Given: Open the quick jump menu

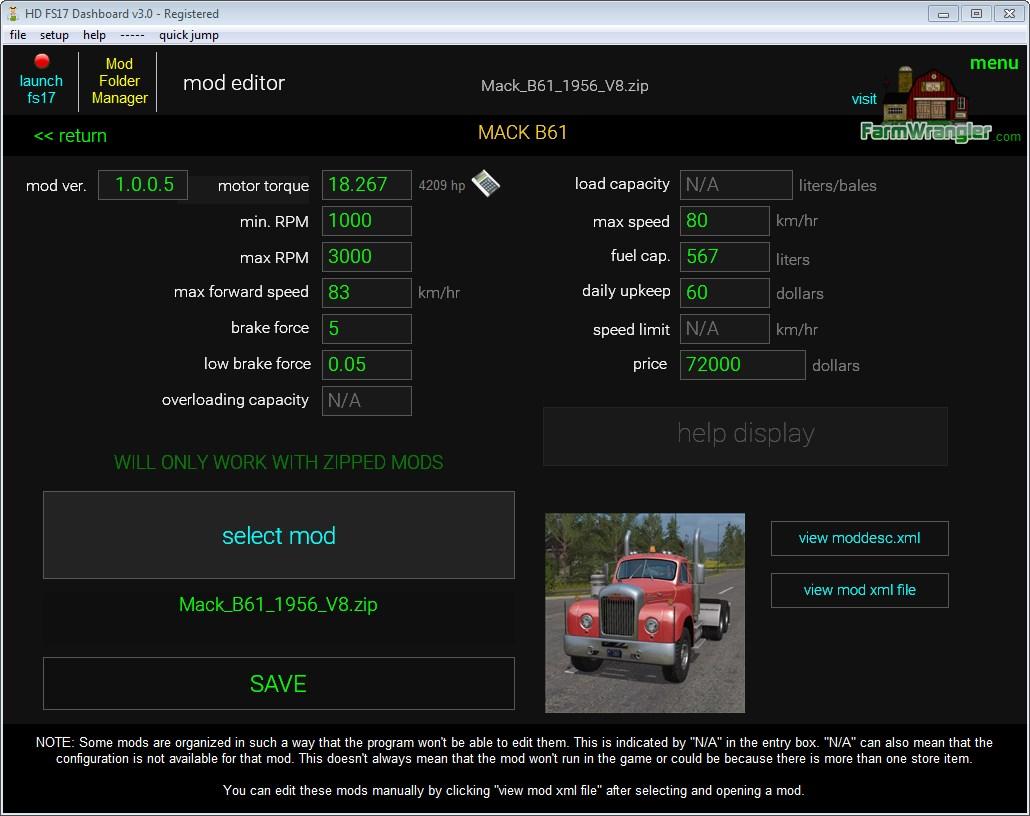Looking at the screenshot, I should coord(188,35).
